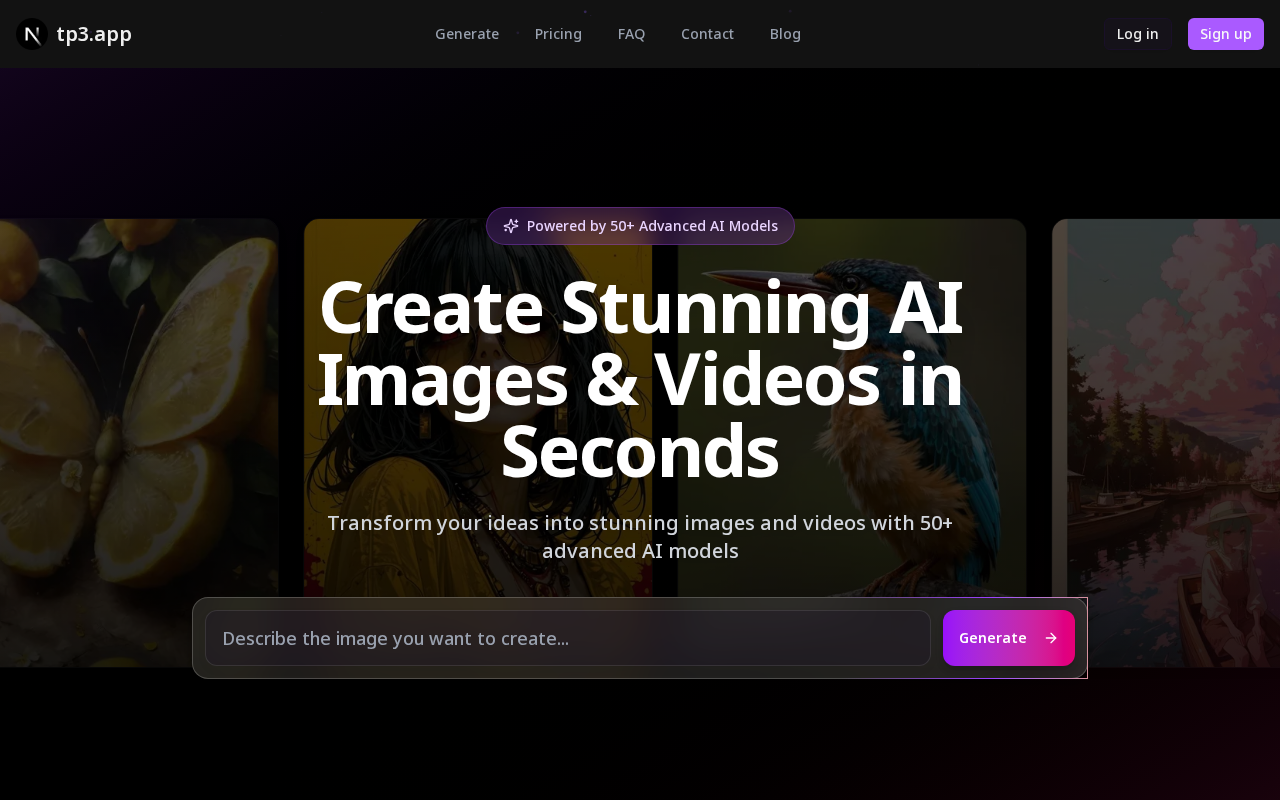Open the cherry blossom lake artwork thumbnail
The height and width of the screenshot is (800, 1280).
tap(1166, 443)
